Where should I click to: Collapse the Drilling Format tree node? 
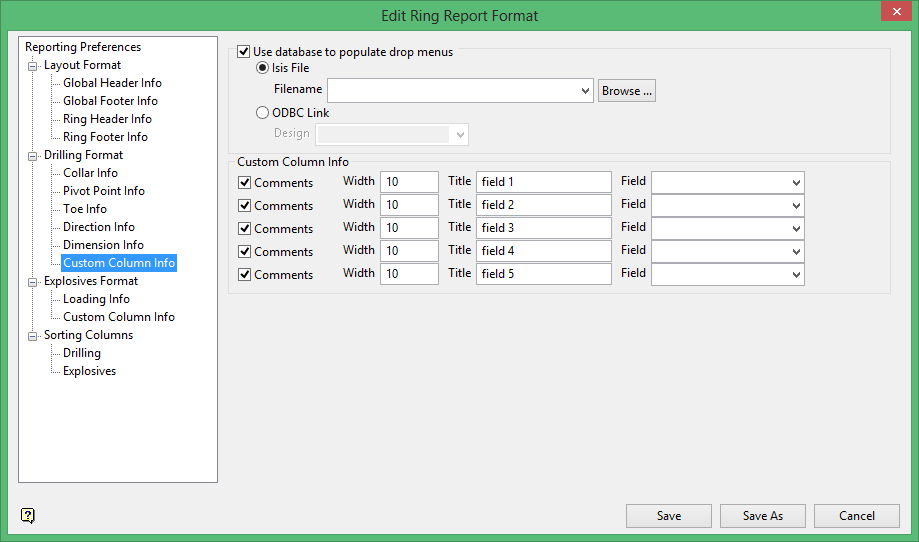(32, 156)
